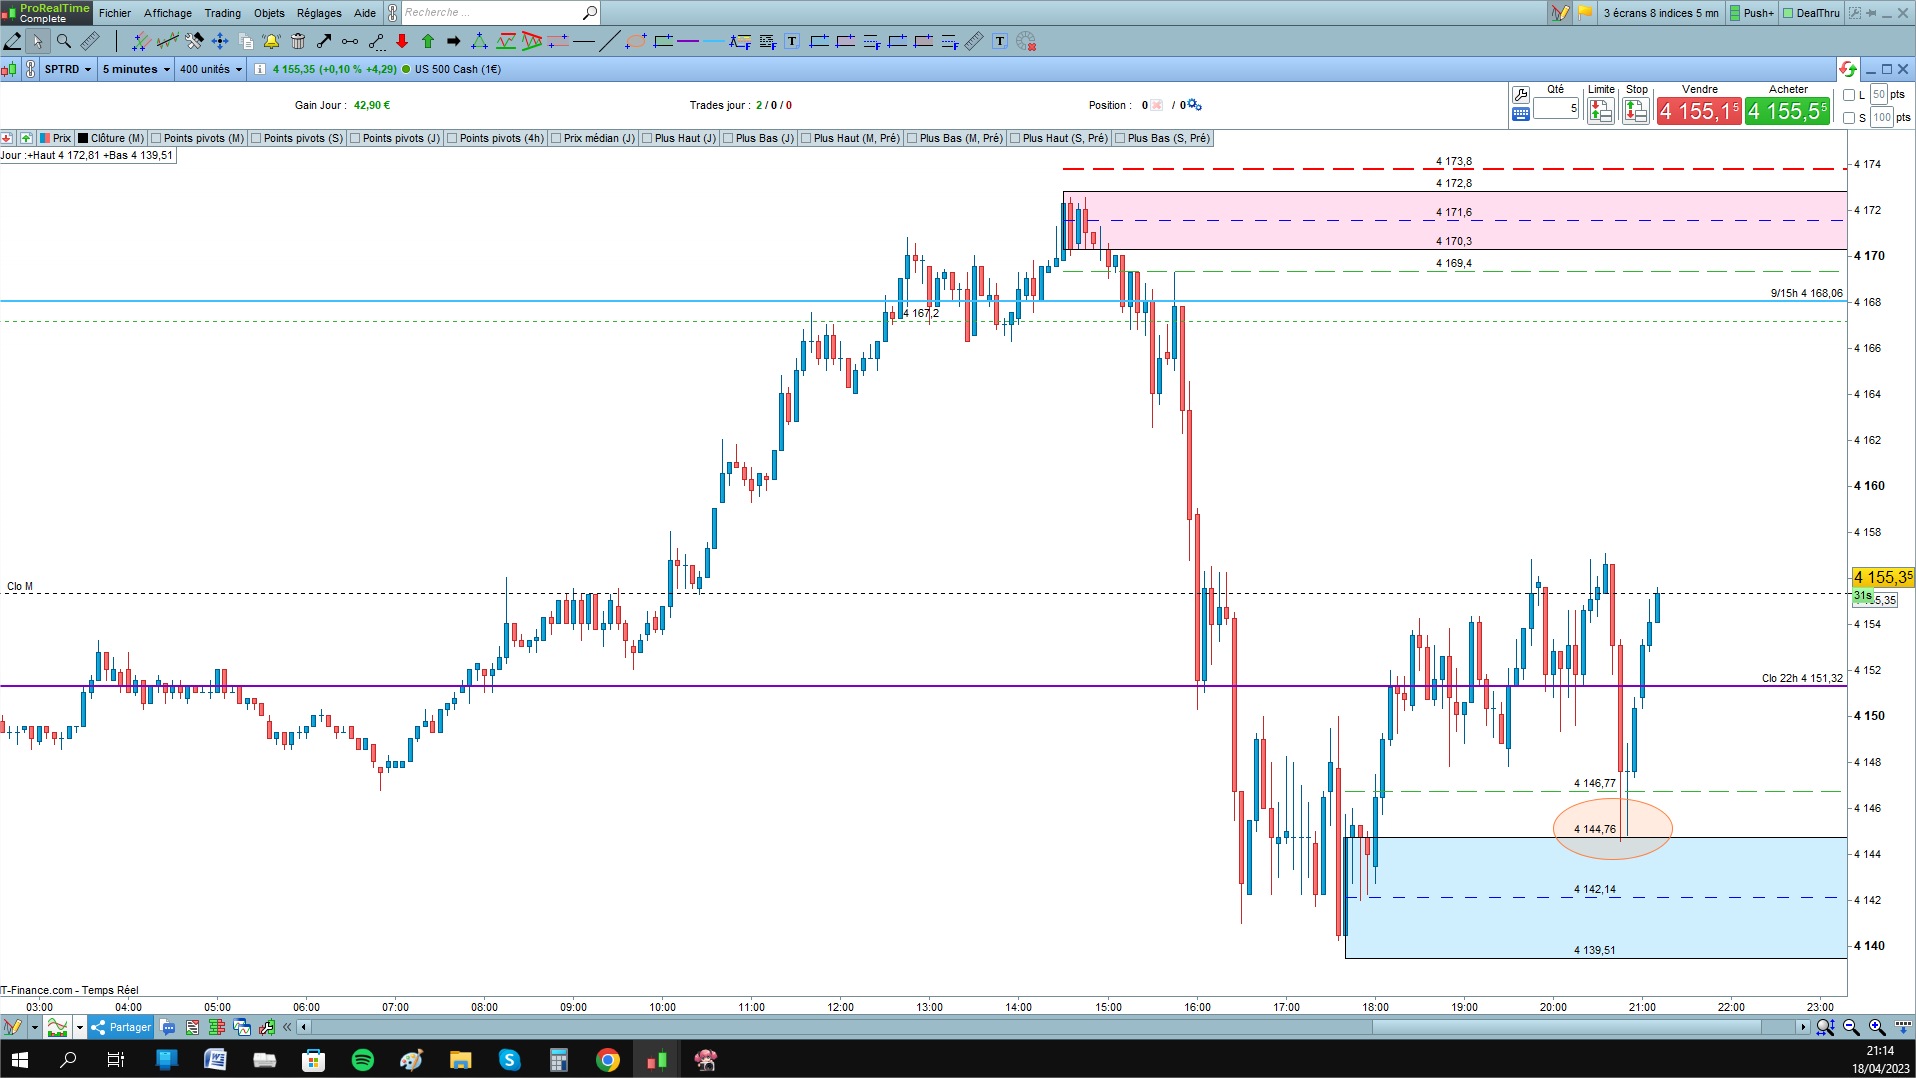Click the Acheter 4 155,5 buy button
The height and width of the screenshot is (1078, 1916).
tap(1788, 110)
